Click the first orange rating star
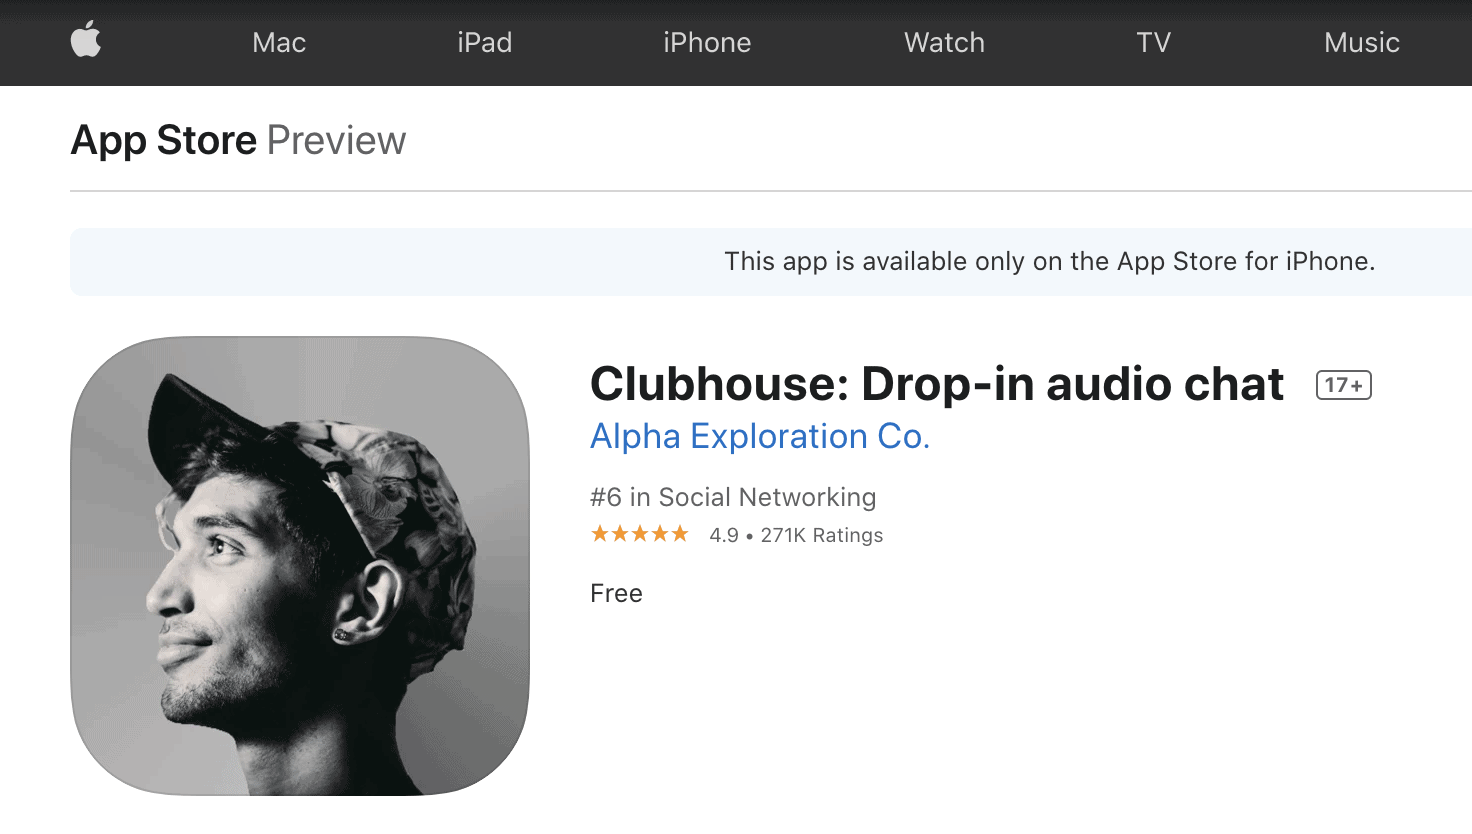The height and width of the screenshot is (834, 1472). [600, 534]
